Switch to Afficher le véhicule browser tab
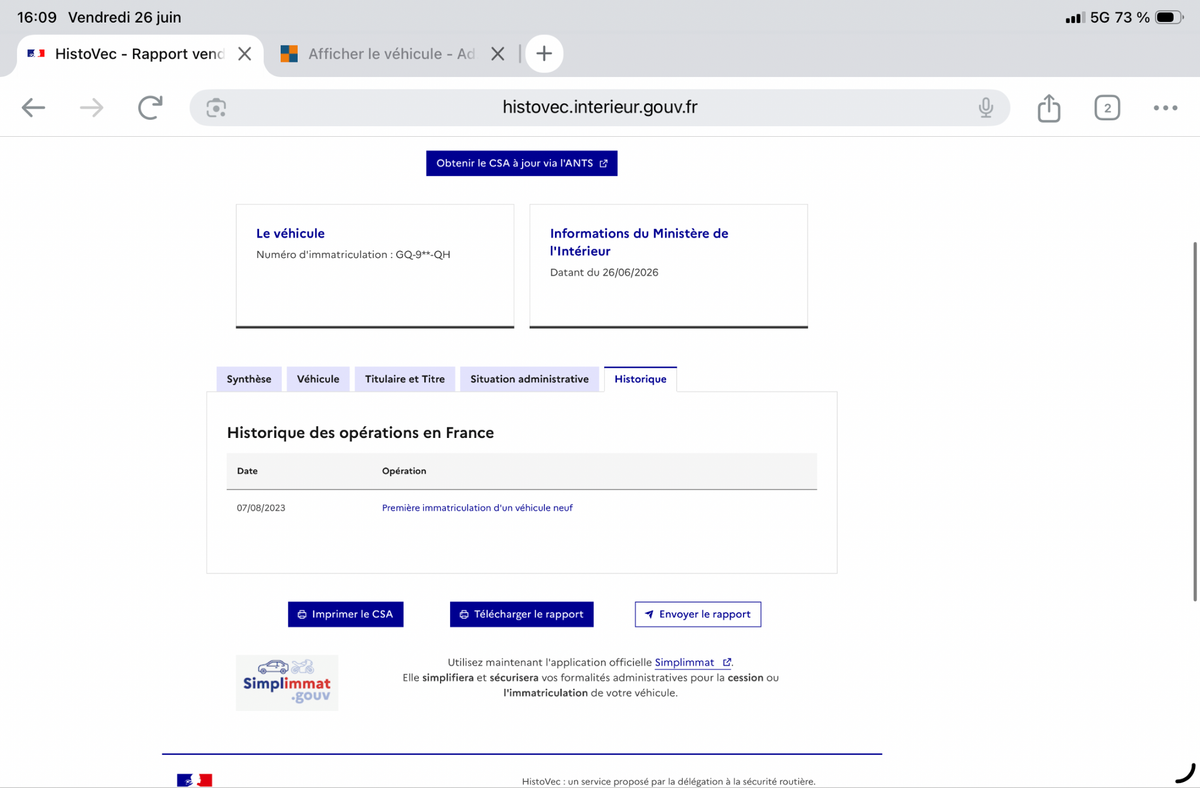The height and width of the screenshot is (788, 1200). (x=391, y=54)
